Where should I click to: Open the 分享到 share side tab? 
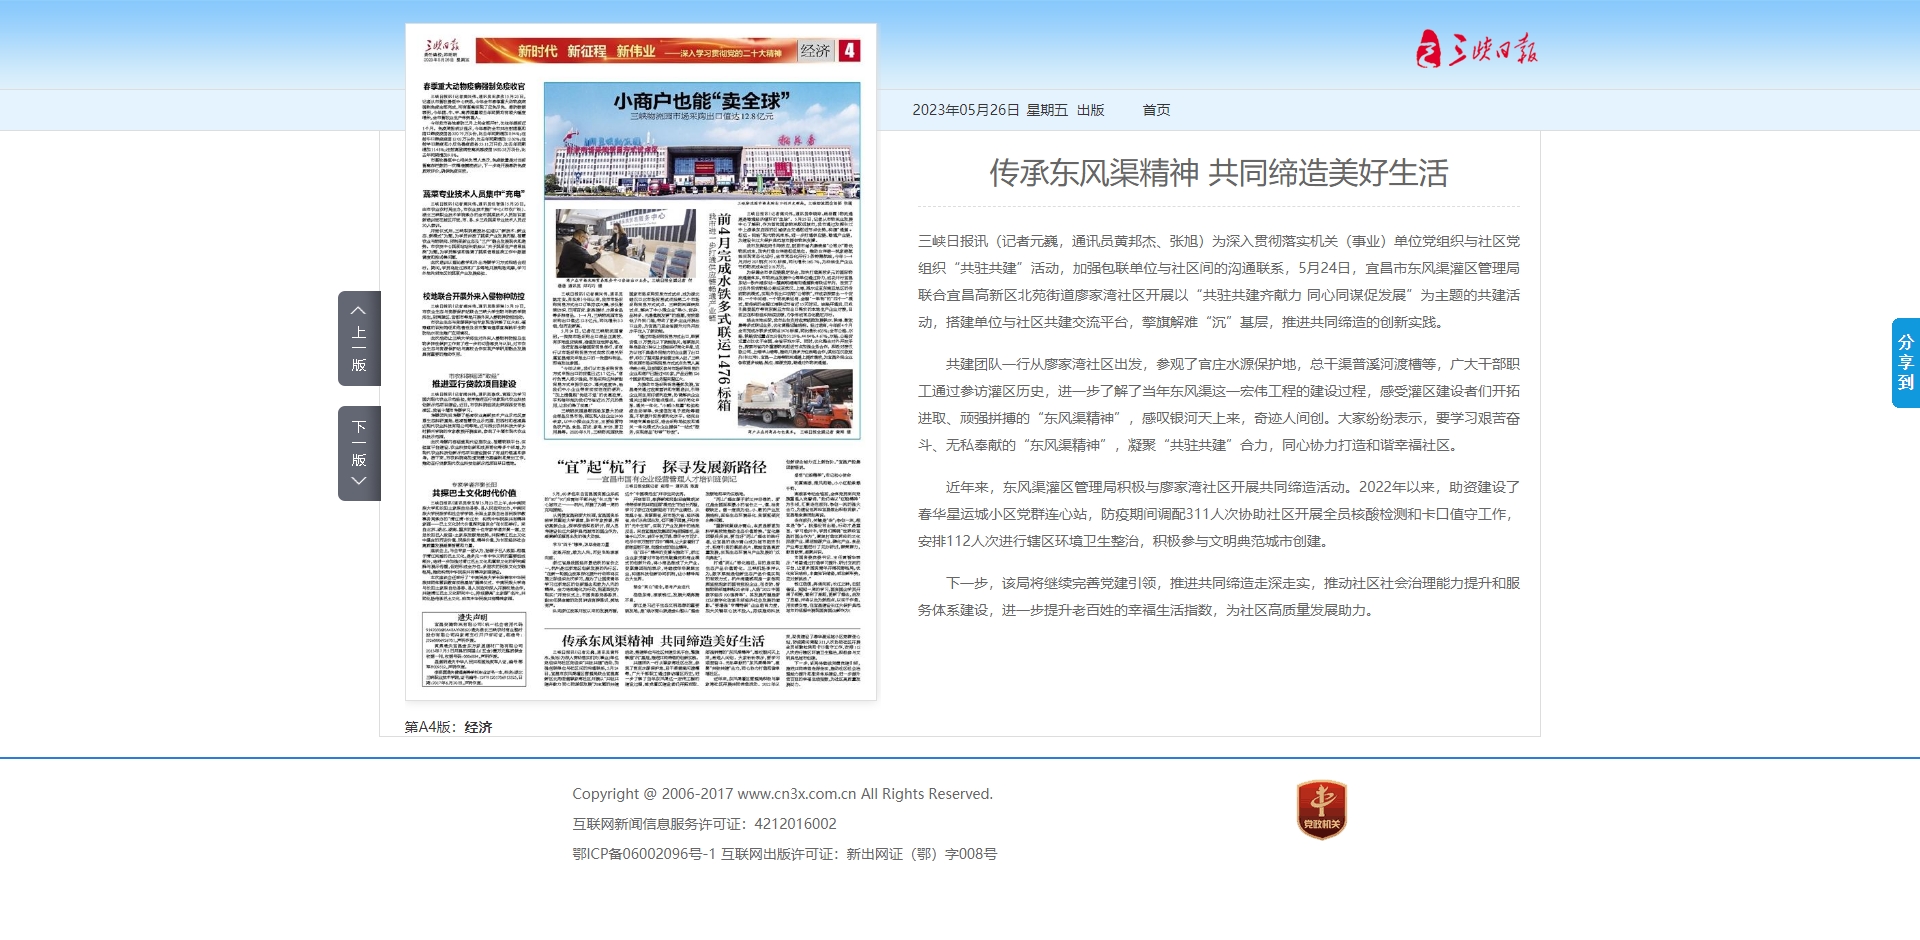(1905, 362)
